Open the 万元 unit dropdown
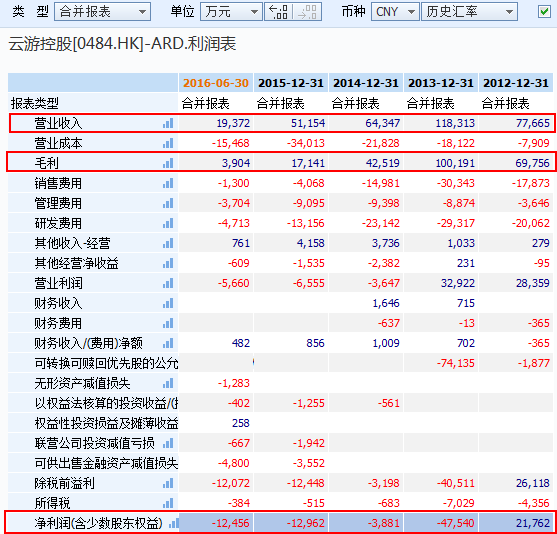 [231, 12]
